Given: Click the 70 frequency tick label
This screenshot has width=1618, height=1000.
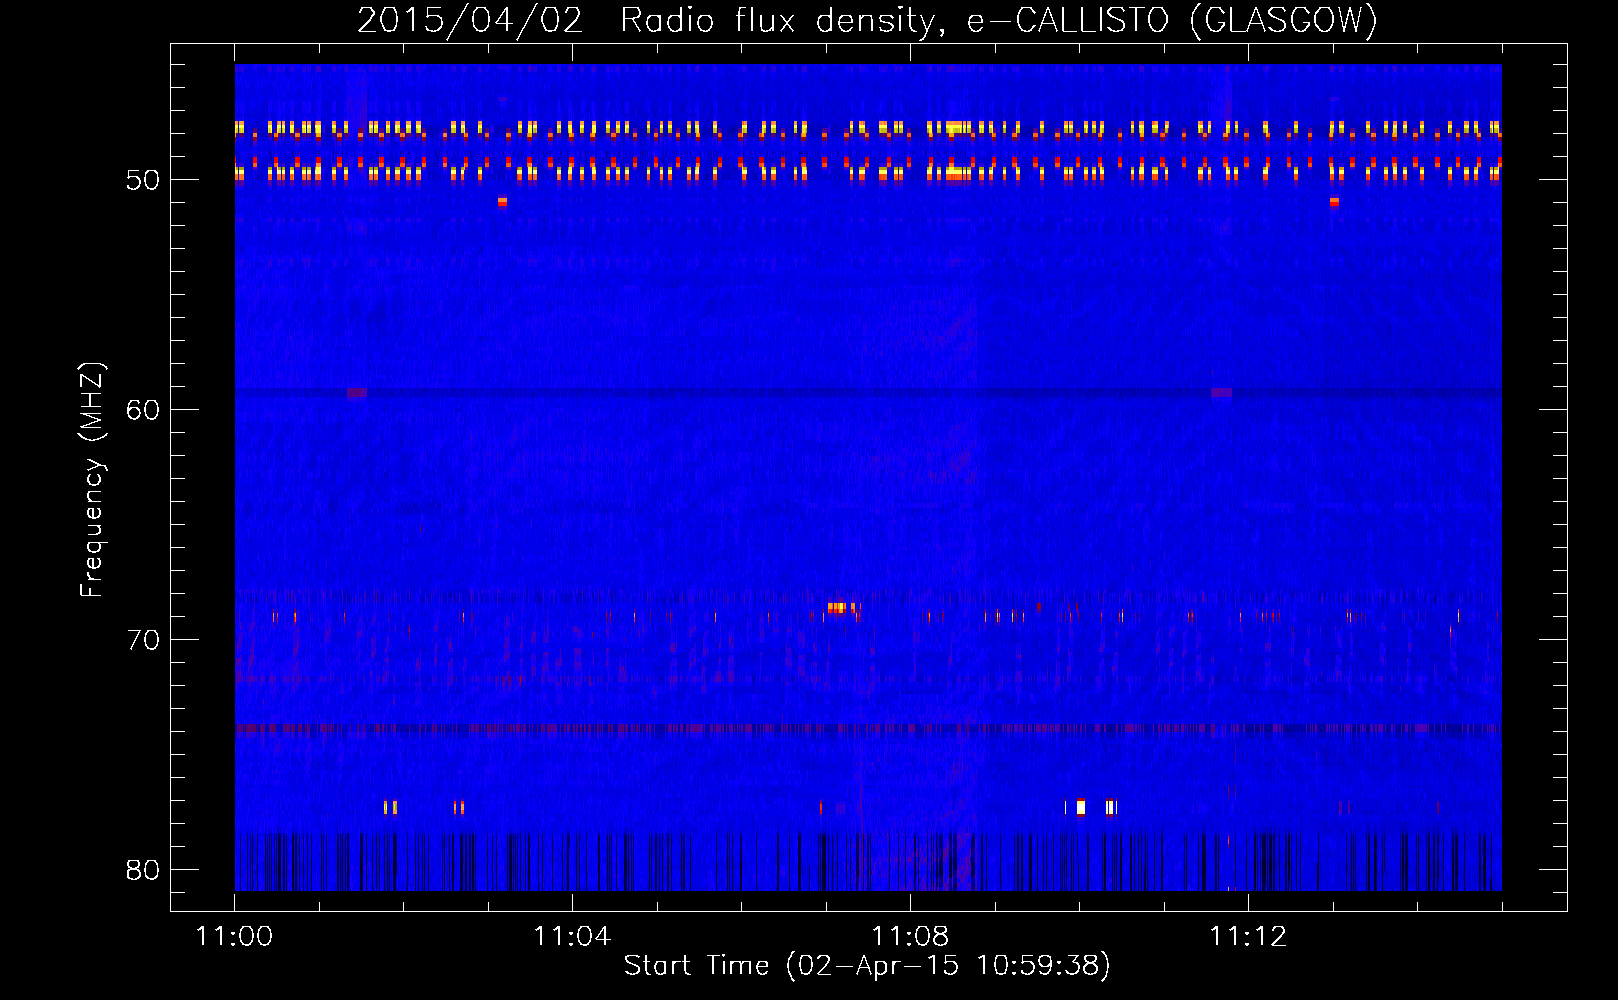Looking at the screenshot, I should point(143,641).
